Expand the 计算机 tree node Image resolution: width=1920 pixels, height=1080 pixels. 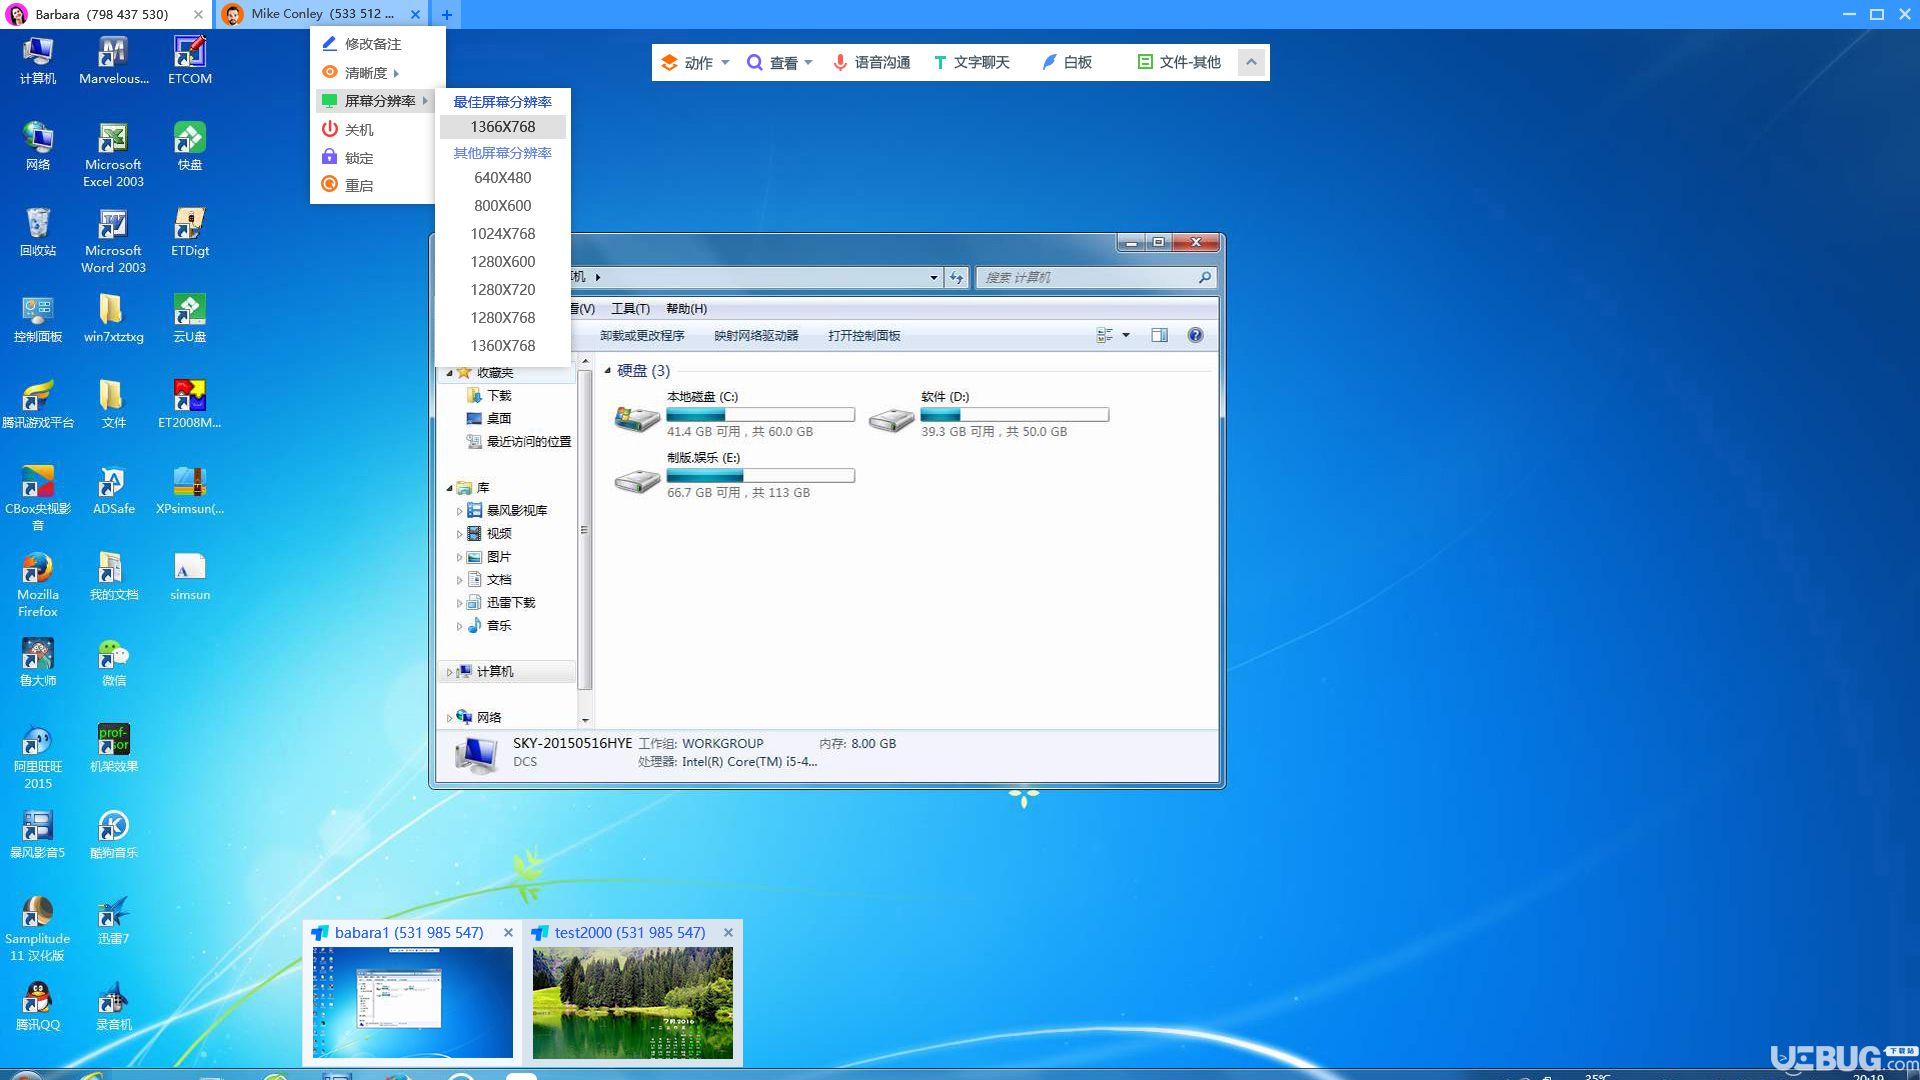click(449, 672)
